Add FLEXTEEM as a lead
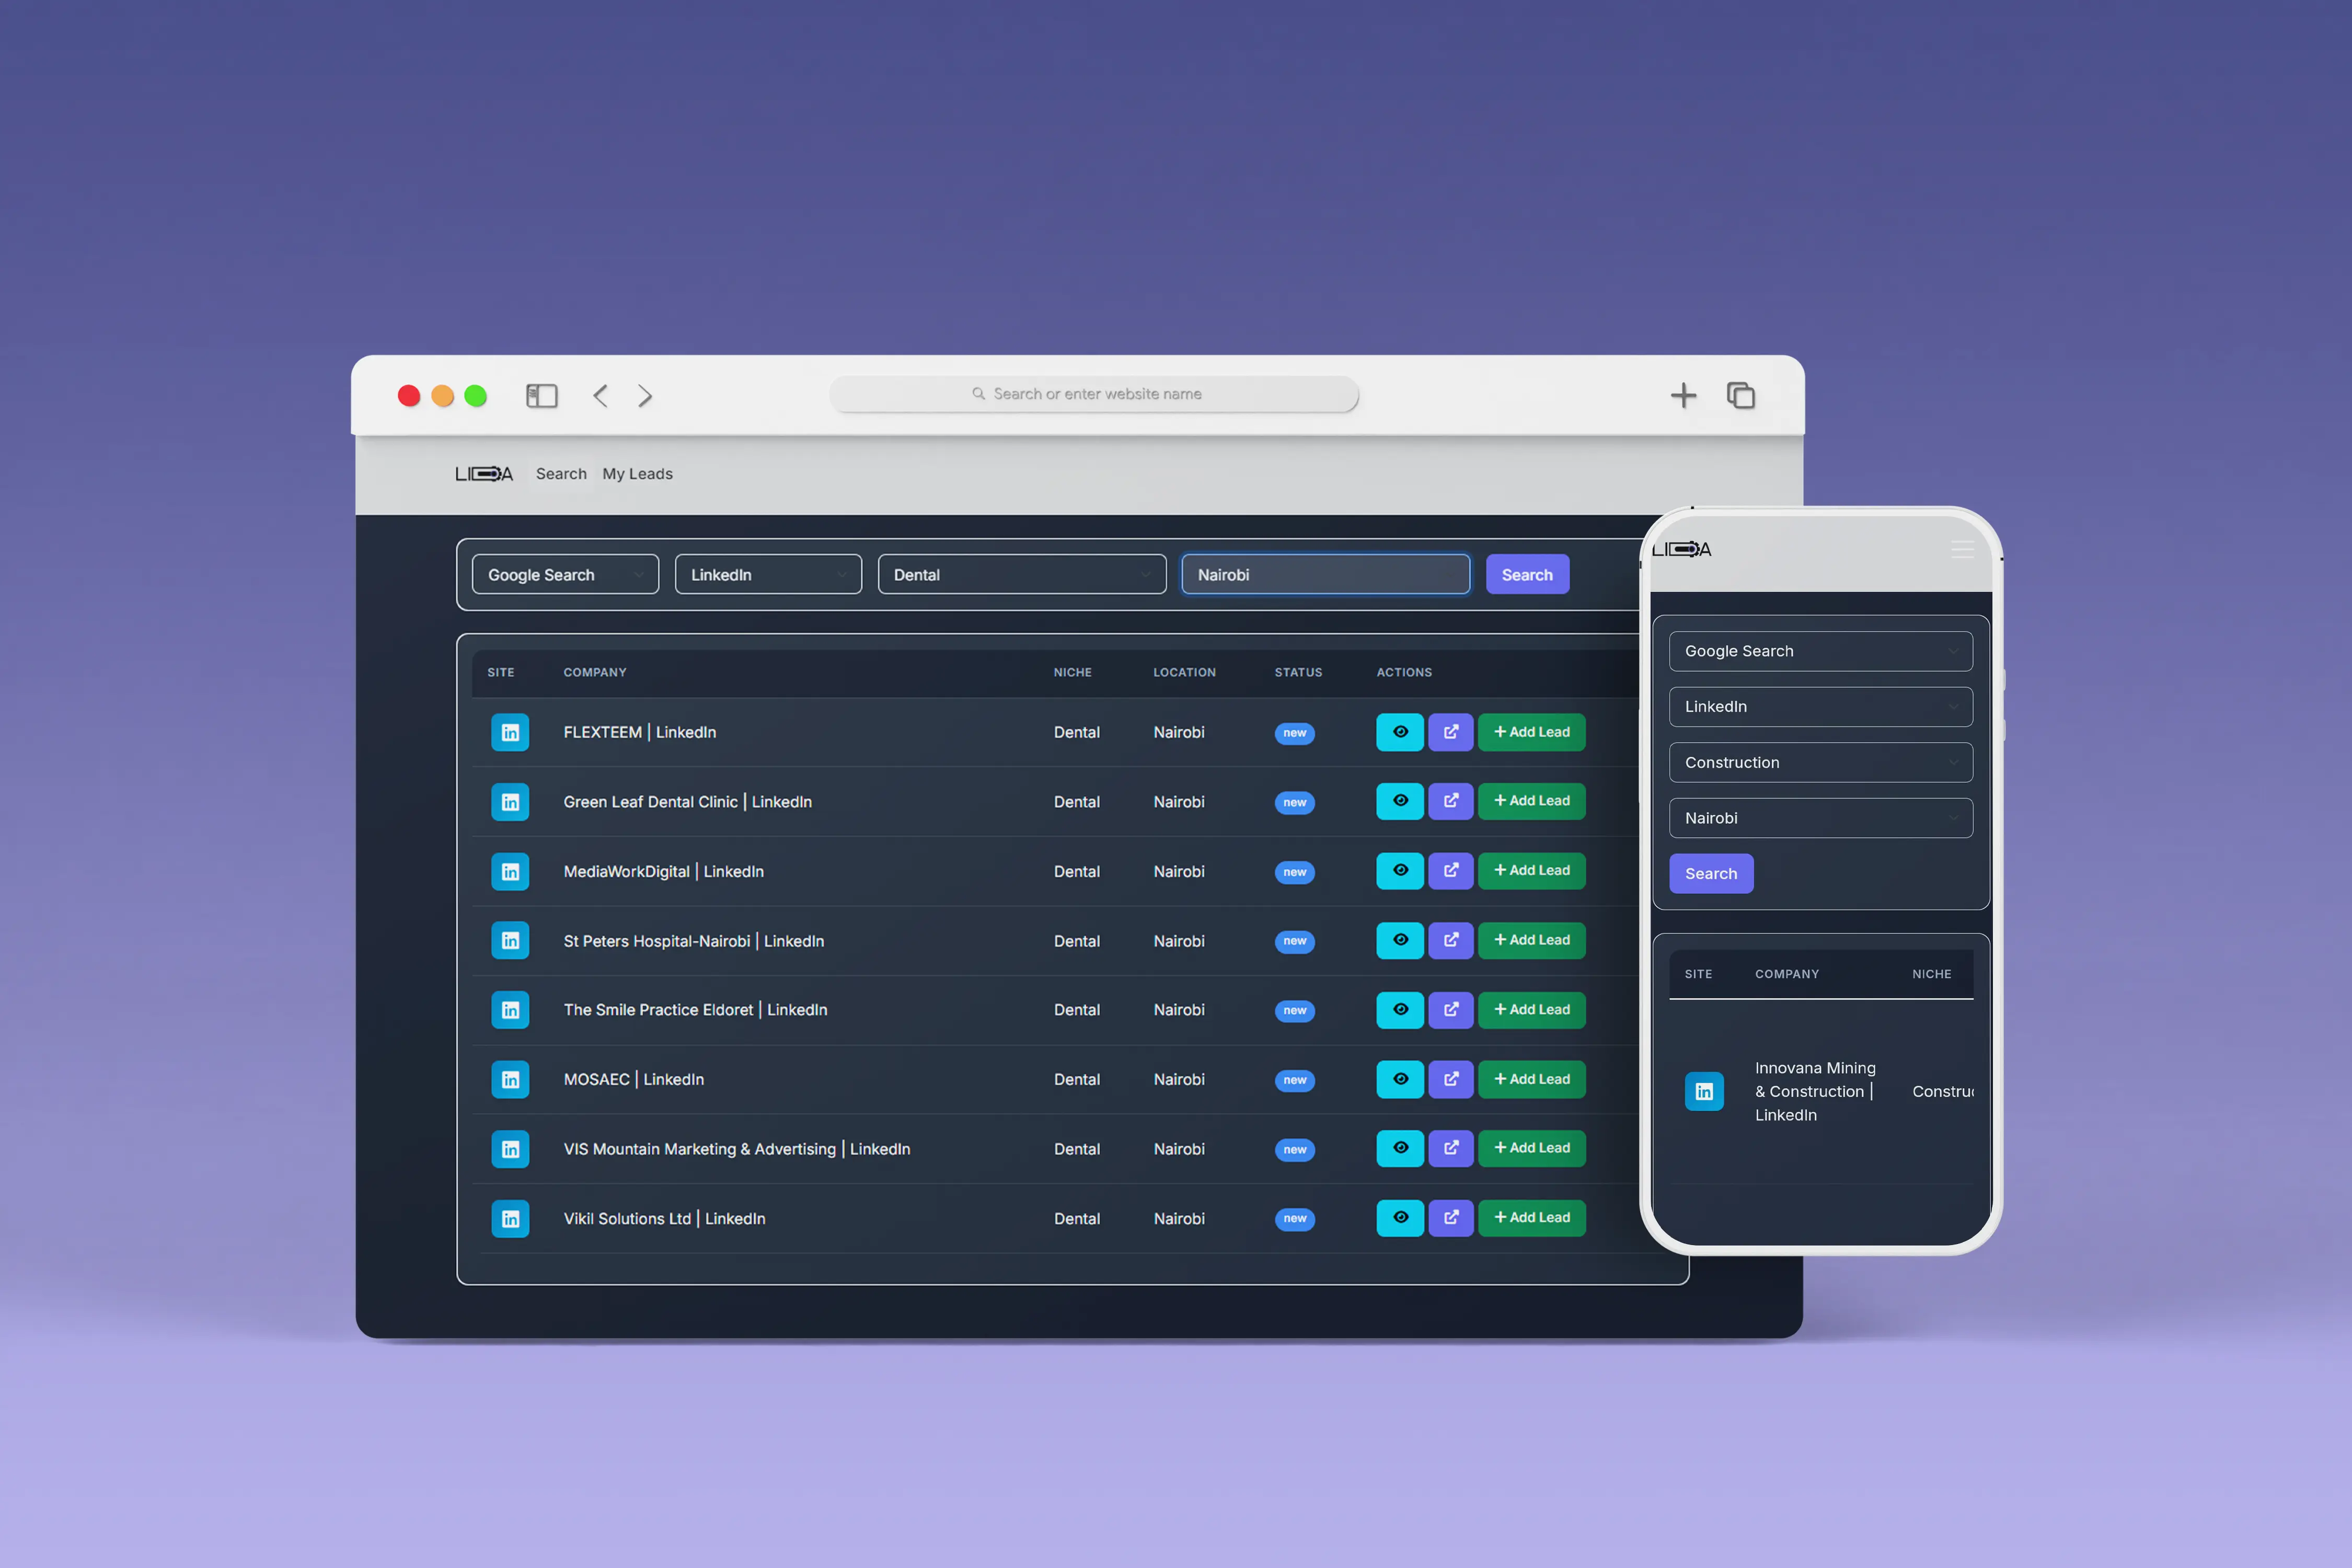Screen dimensions: 2352x1568 (1531, 732)
